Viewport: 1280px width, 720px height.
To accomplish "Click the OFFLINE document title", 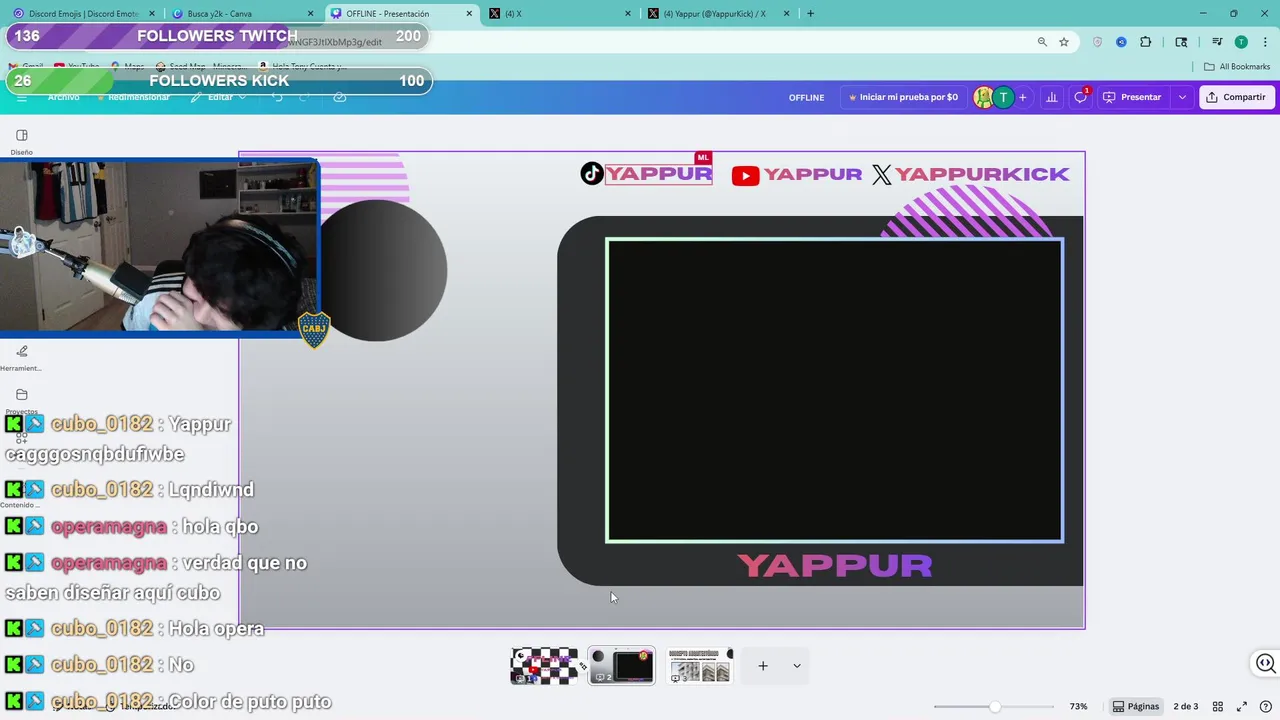I will 806,97.
